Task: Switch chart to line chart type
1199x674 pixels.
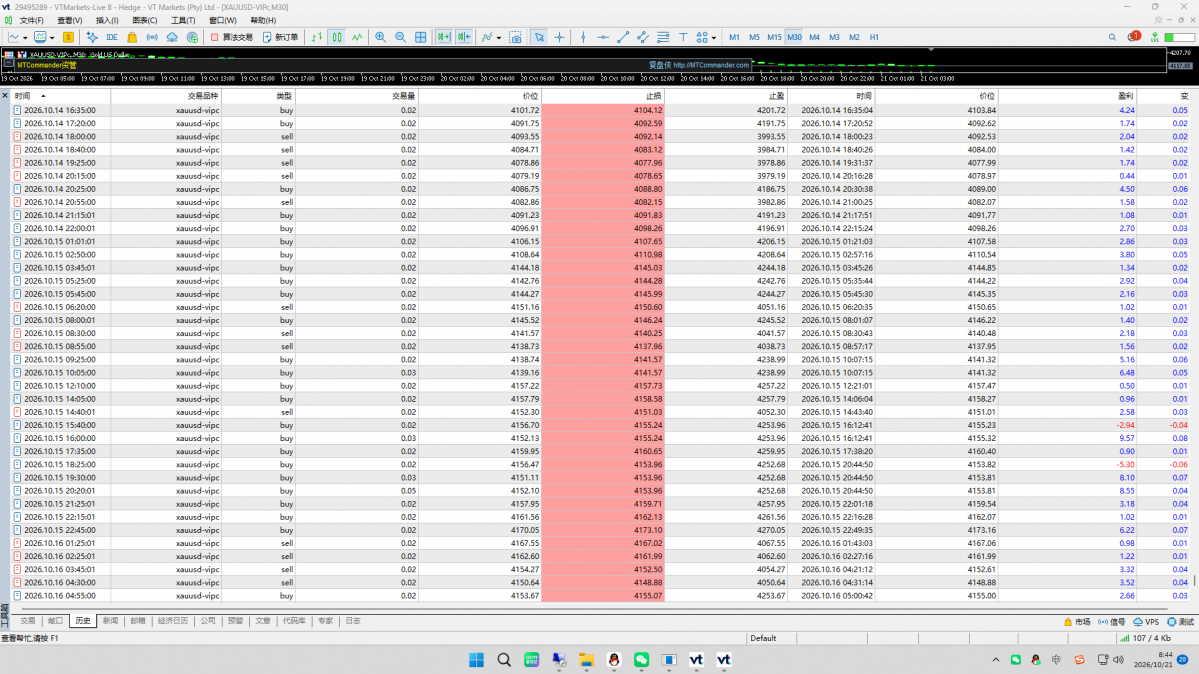Action: 357,37
